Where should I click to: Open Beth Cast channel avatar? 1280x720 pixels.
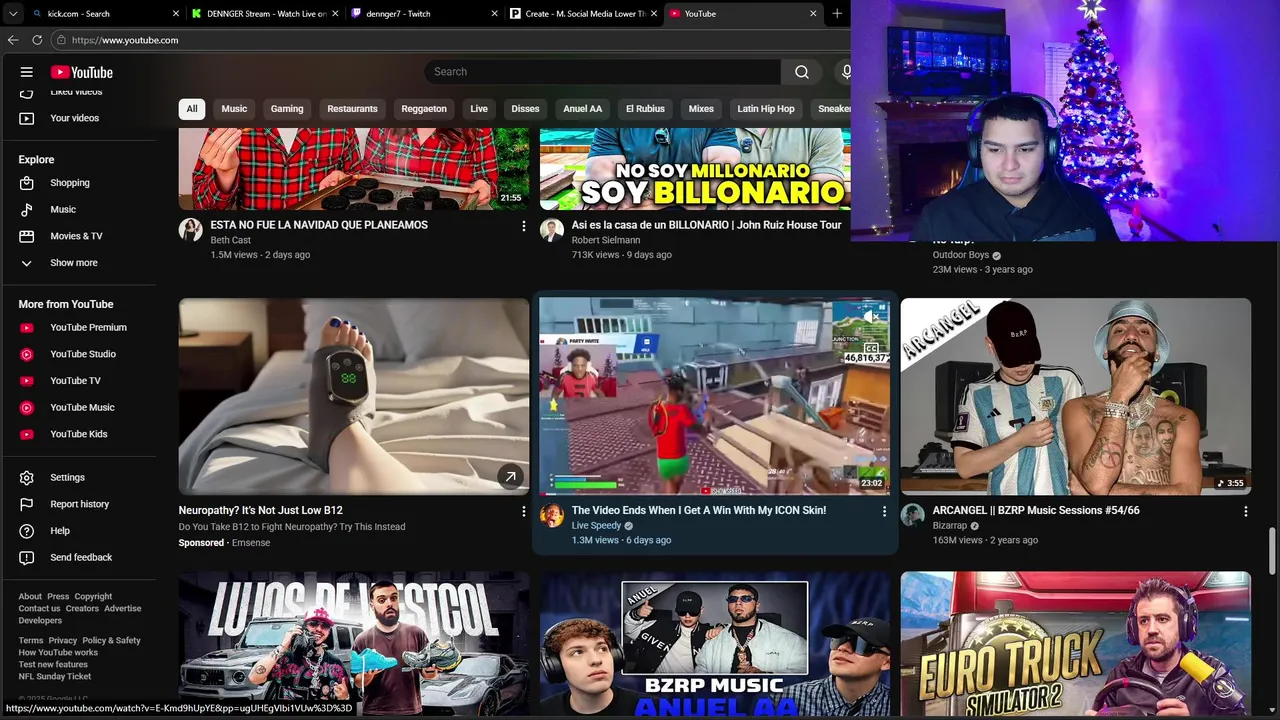point(190,230)
